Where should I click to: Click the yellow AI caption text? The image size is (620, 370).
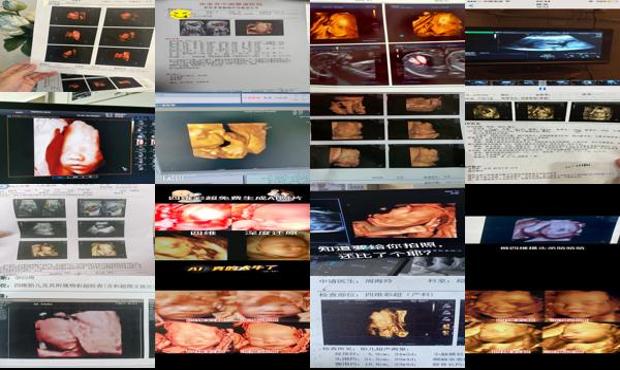(232, 269)
